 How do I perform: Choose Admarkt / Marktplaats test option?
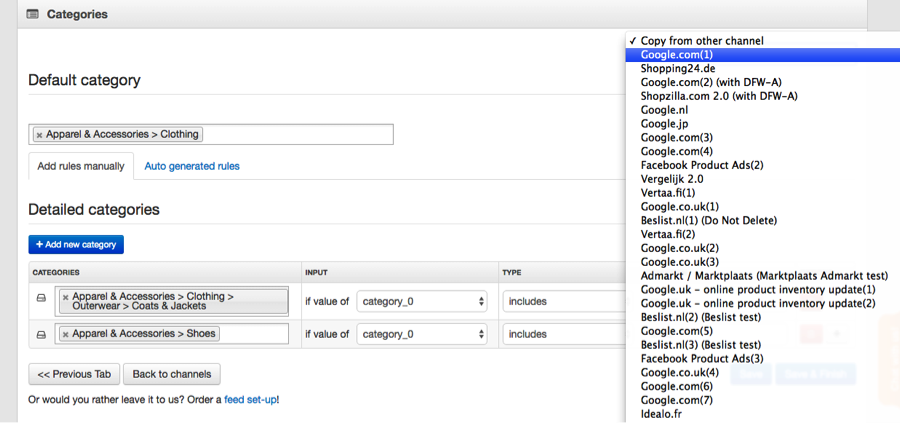click(x=762, y=275)
